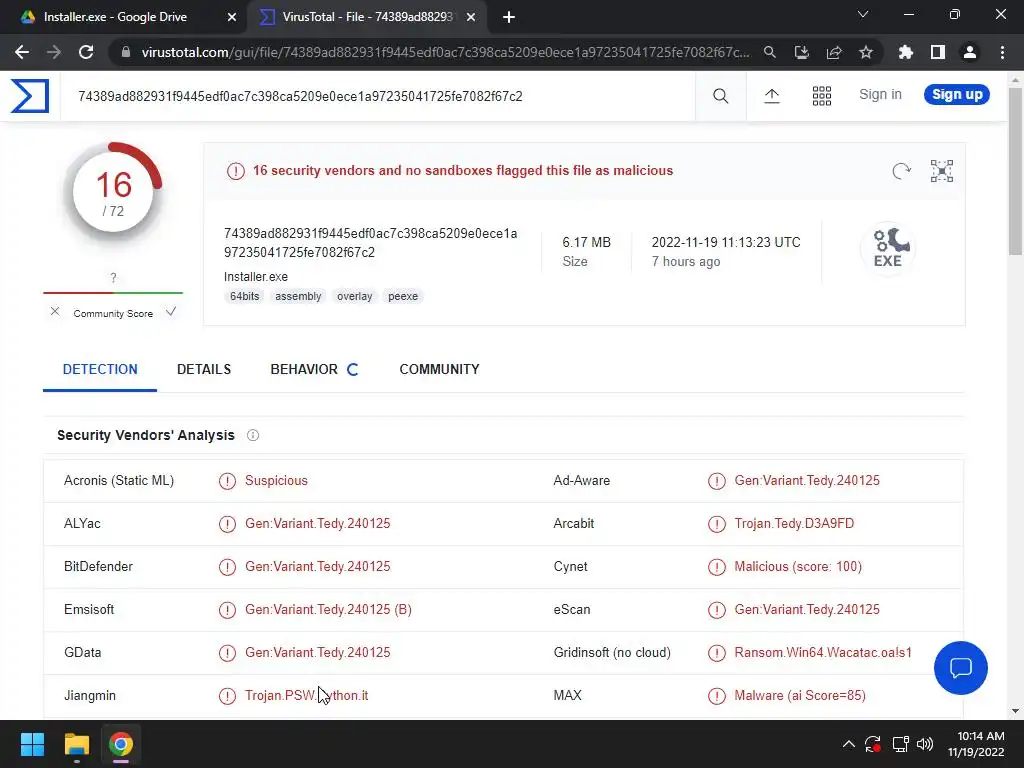Click the peexe tag
The height and width of the screenshot is (768, 1024).
coord(403,296)
